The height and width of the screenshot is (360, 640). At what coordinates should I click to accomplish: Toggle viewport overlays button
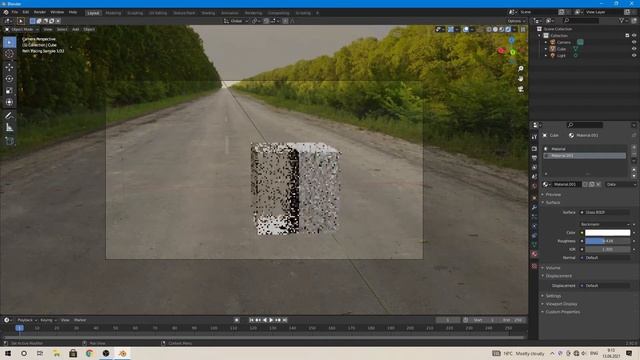pos(466,29)
